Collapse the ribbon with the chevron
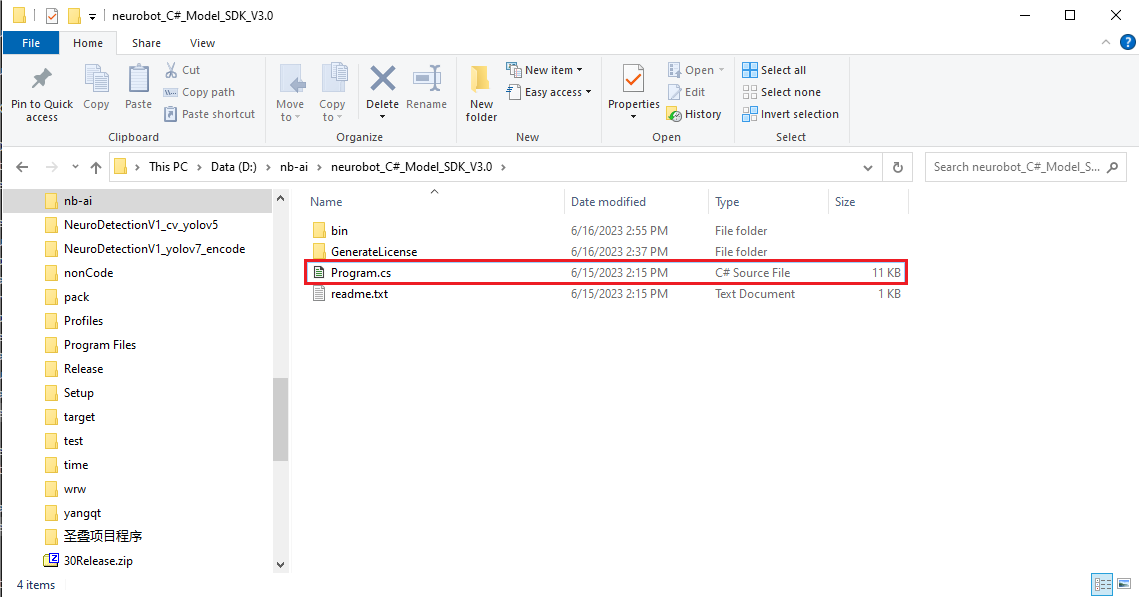This screenshot has height=603, width=1145. [1106, 43]
